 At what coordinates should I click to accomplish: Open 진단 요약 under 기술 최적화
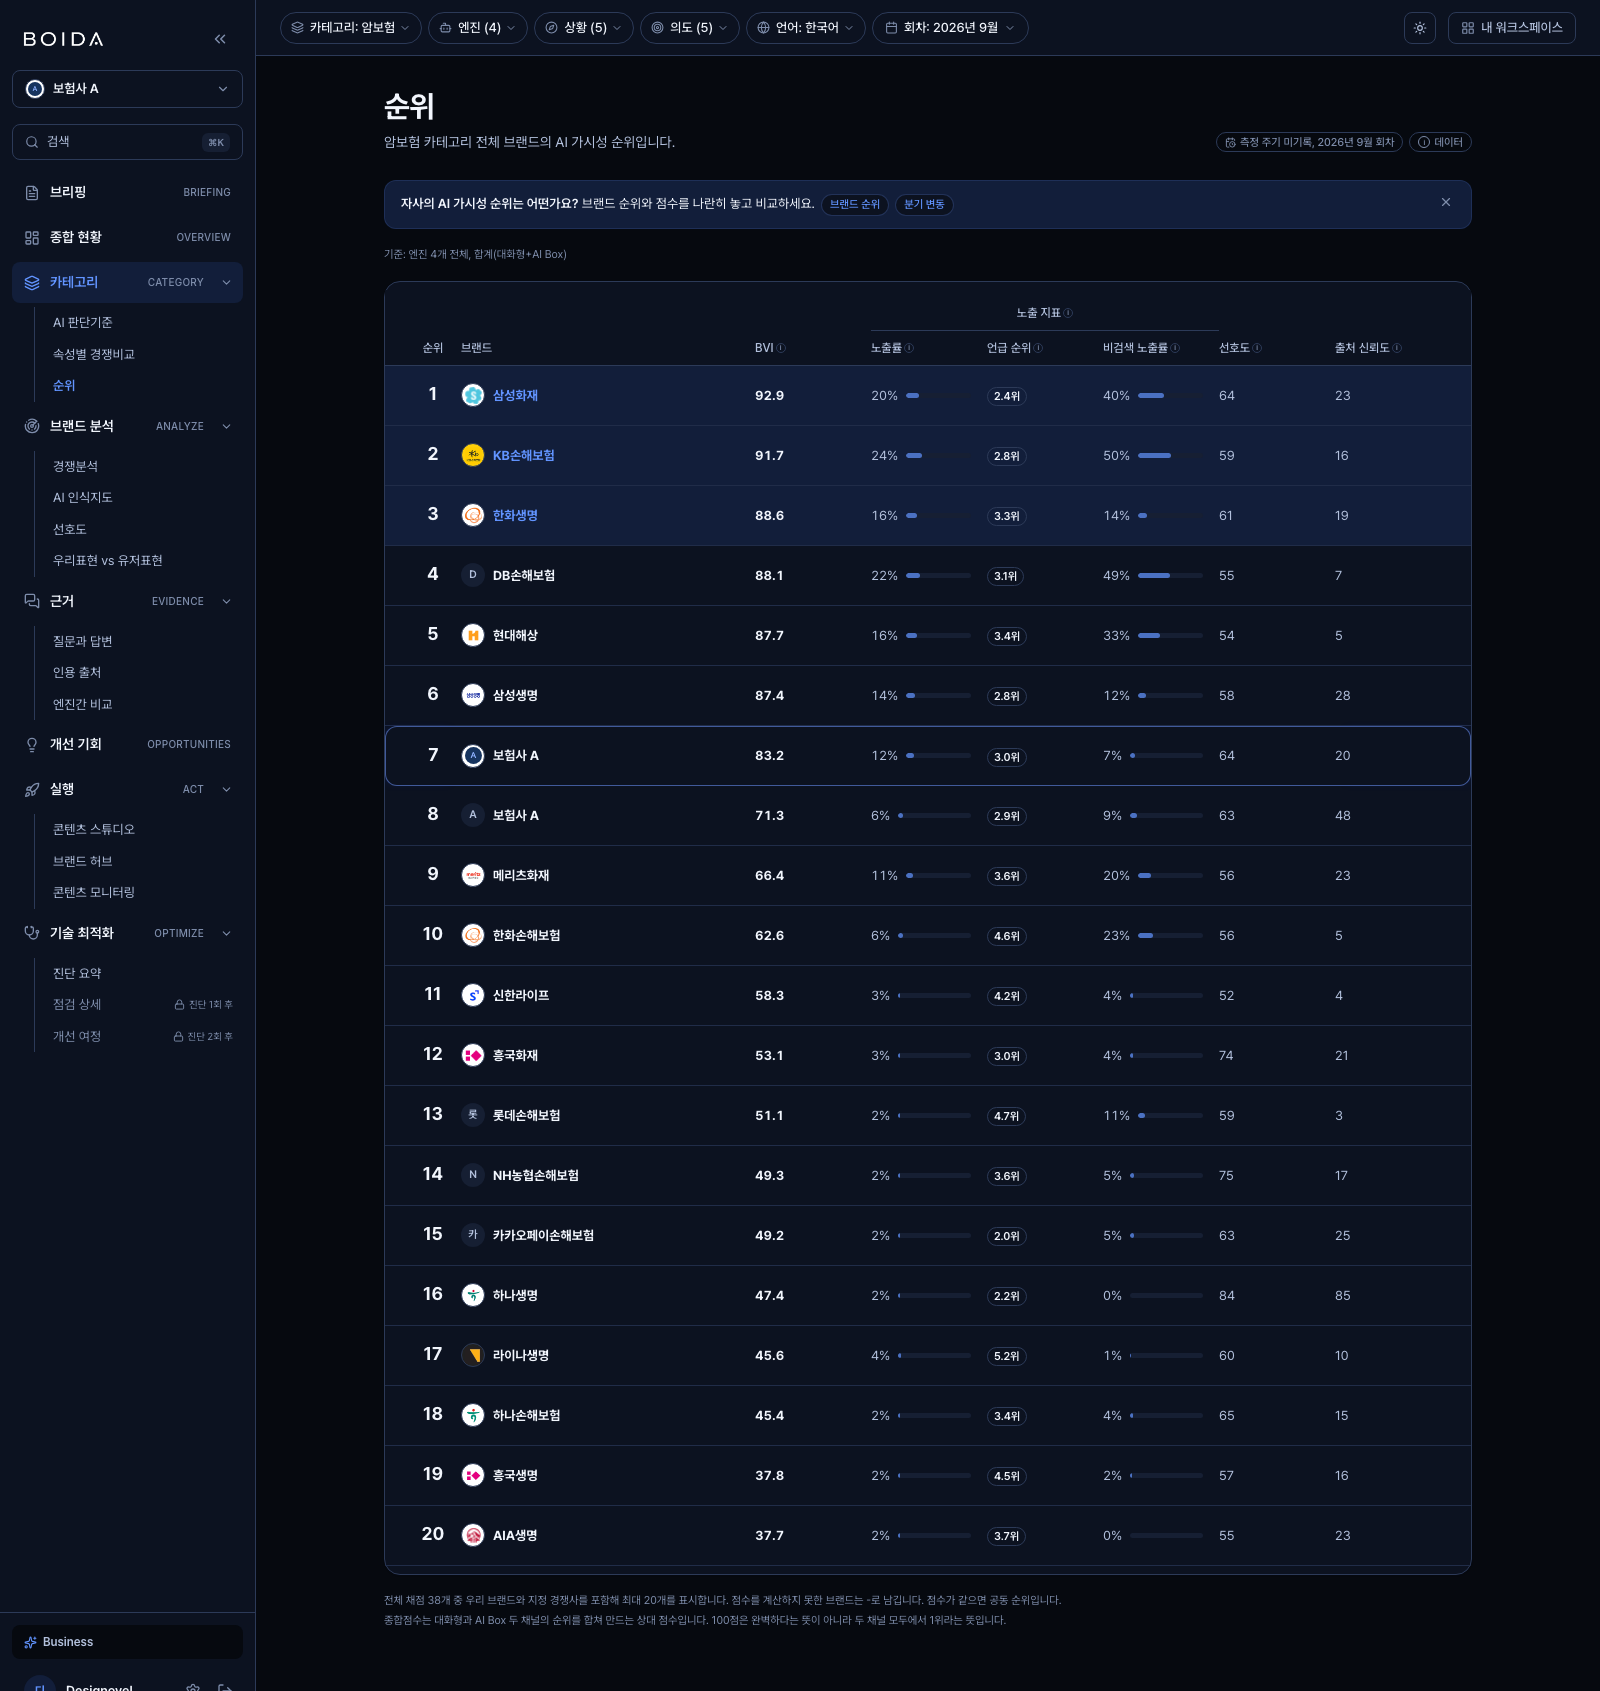tap(77, 973)
